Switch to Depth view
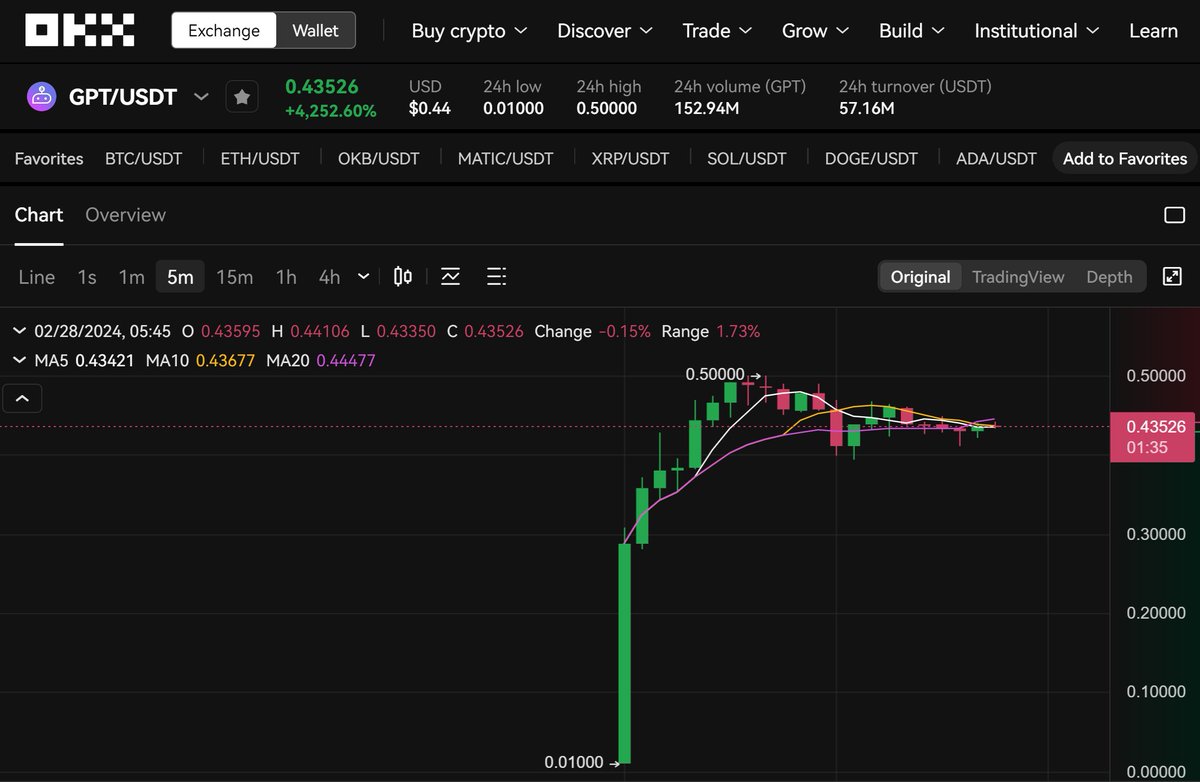Screen dimensions: 1200x782 [1109, 277]
